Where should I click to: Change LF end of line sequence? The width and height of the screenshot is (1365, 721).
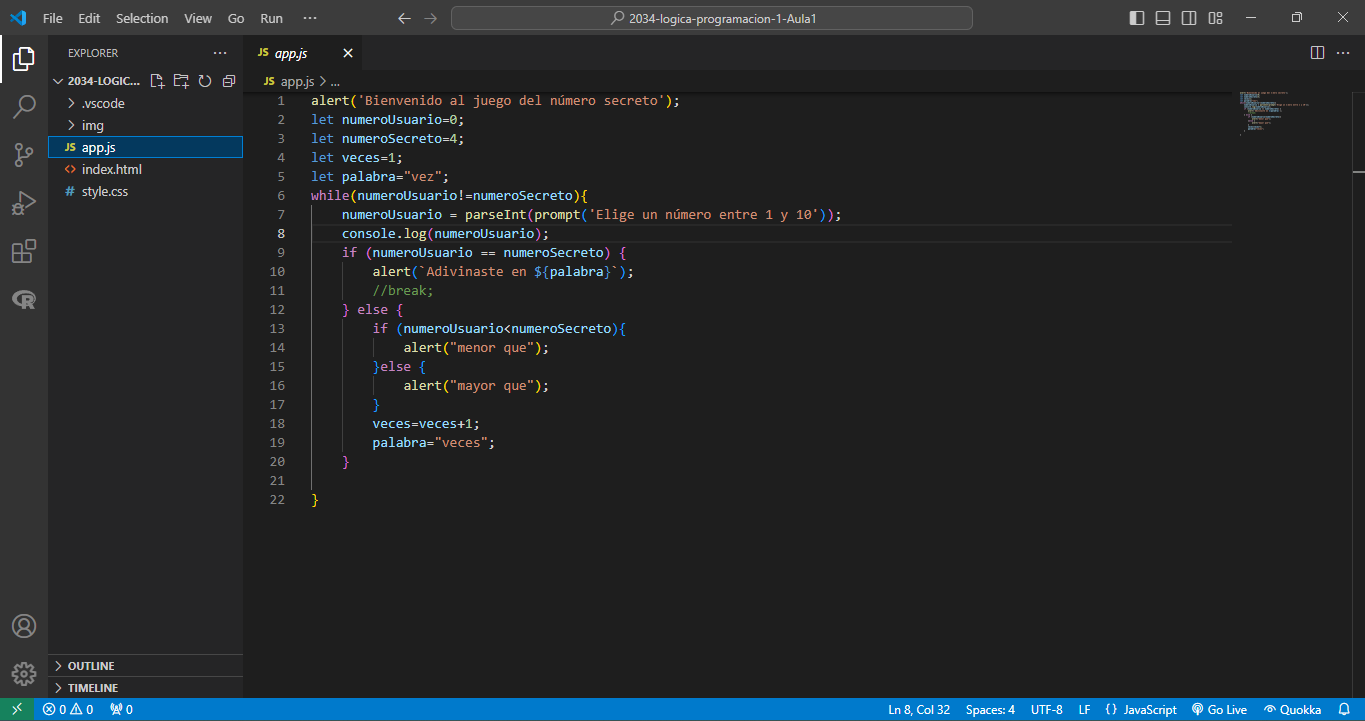(x=1084, y=710)
